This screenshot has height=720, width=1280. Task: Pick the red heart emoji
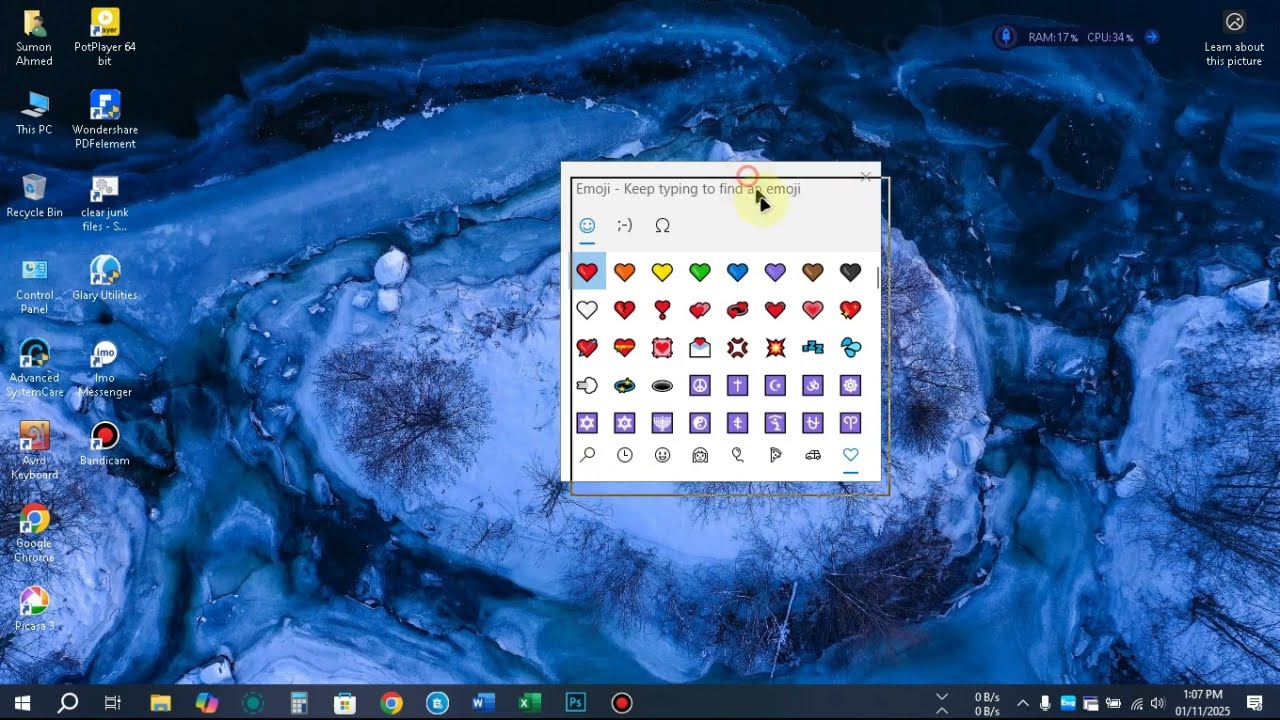point(587,272)
